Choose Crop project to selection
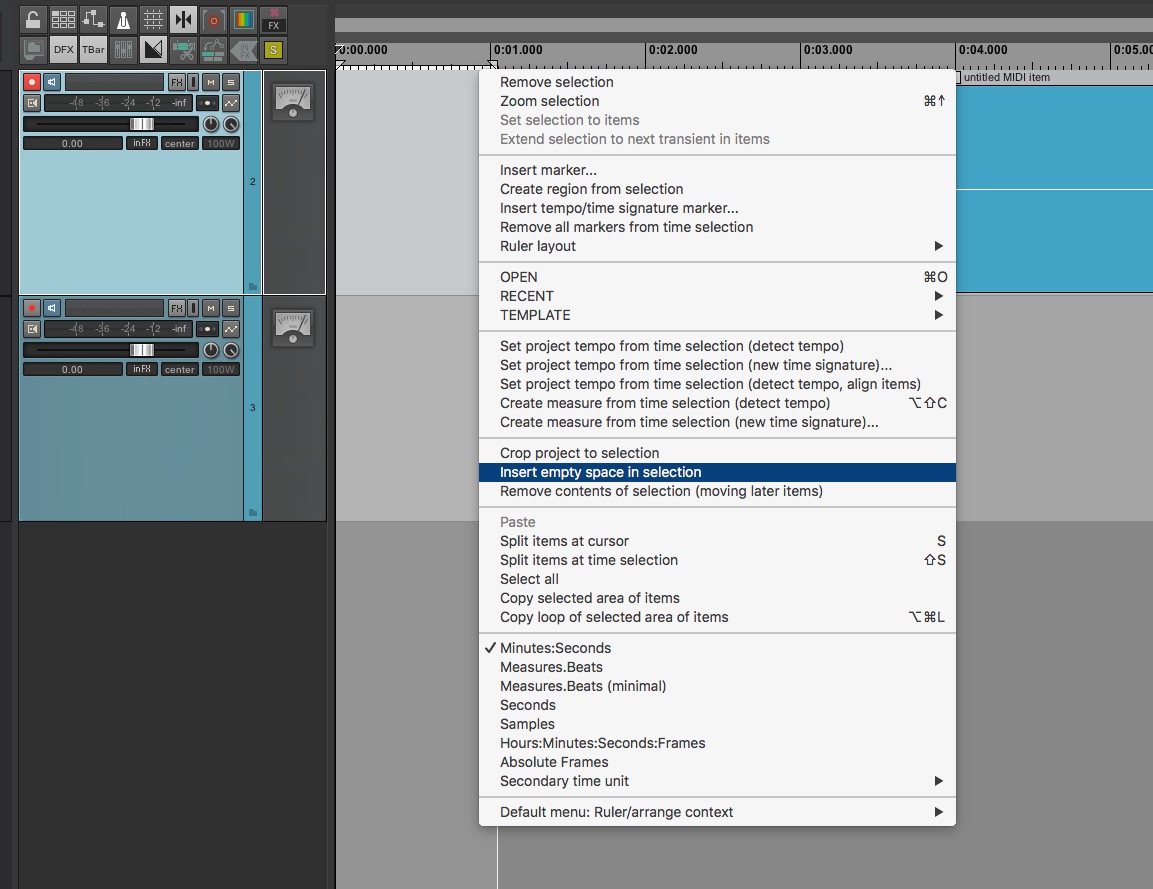The width and height of the screenshot is (1153, 889). 717,453
